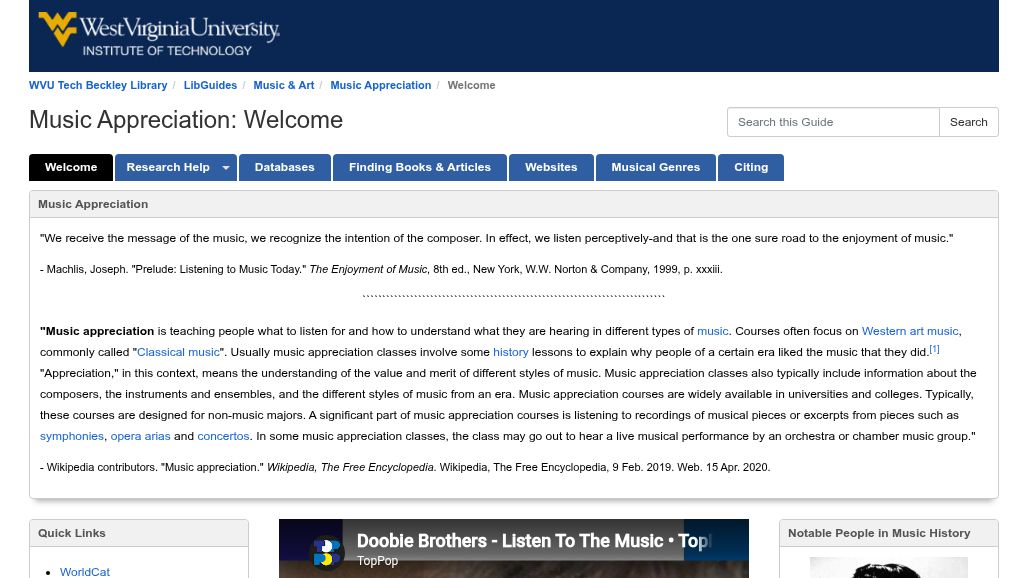
Task: Open the Classical music link
Action: pyautogui.click(x=178, y=353)
